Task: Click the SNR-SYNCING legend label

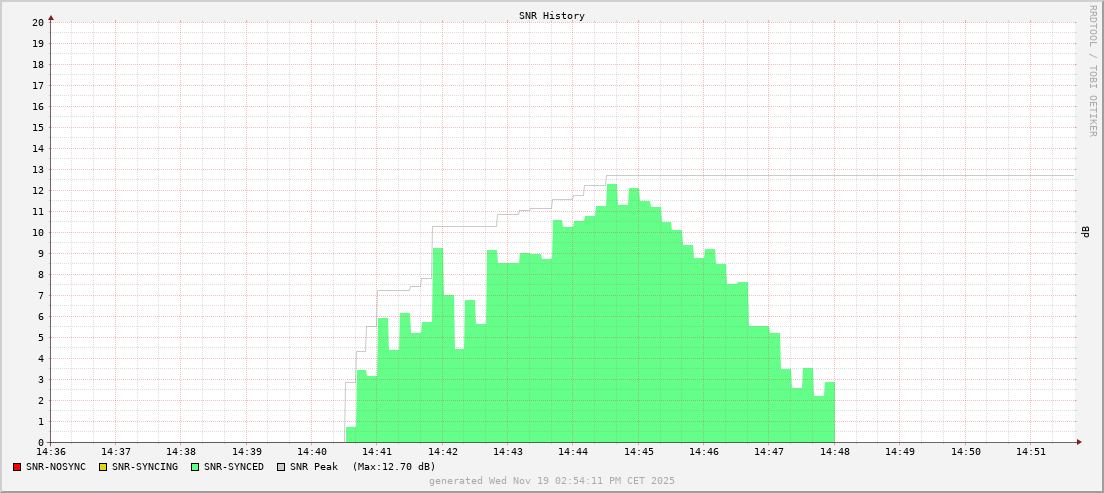Action: click(144, 467)
